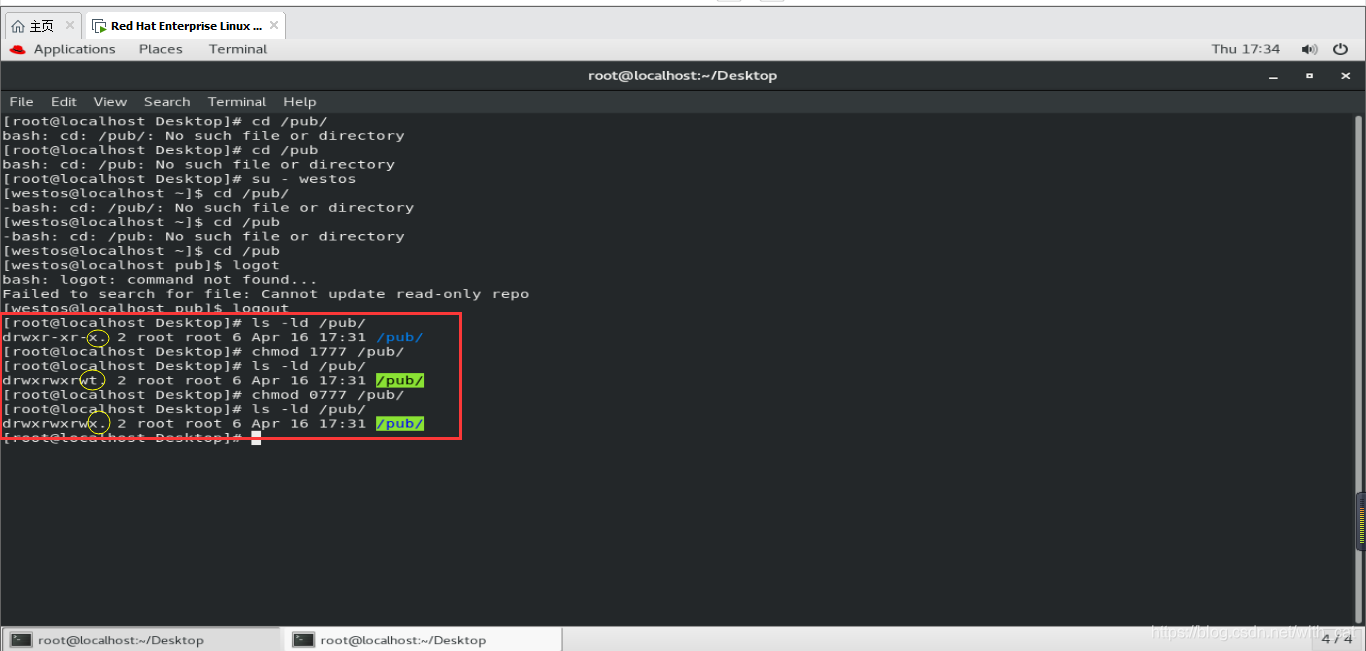Screen dimensions: 1366x651
Task: Close the Red Hat Enterprise Linux tab
Action: click(x=274, y=26)
